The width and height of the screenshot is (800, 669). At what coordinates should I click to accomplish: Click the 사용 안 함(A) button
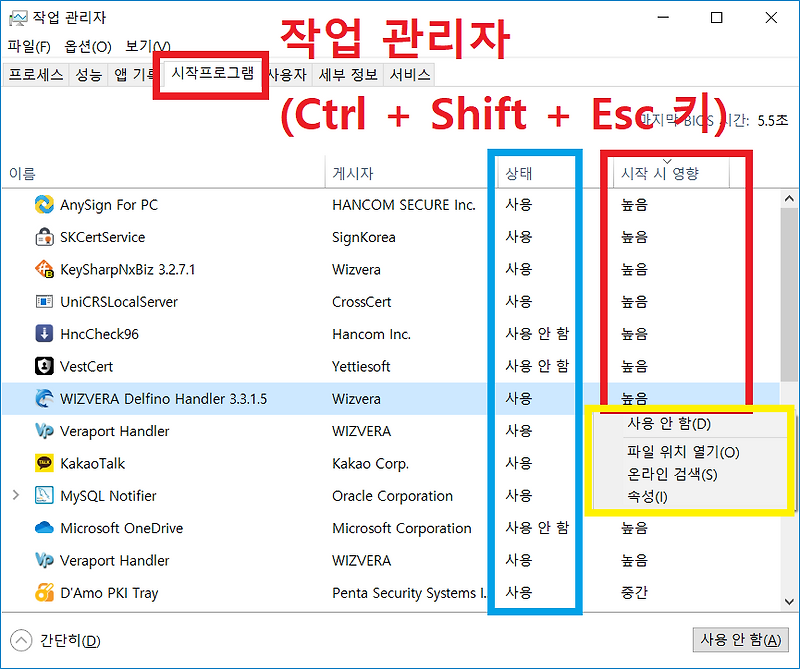point(740,639)
